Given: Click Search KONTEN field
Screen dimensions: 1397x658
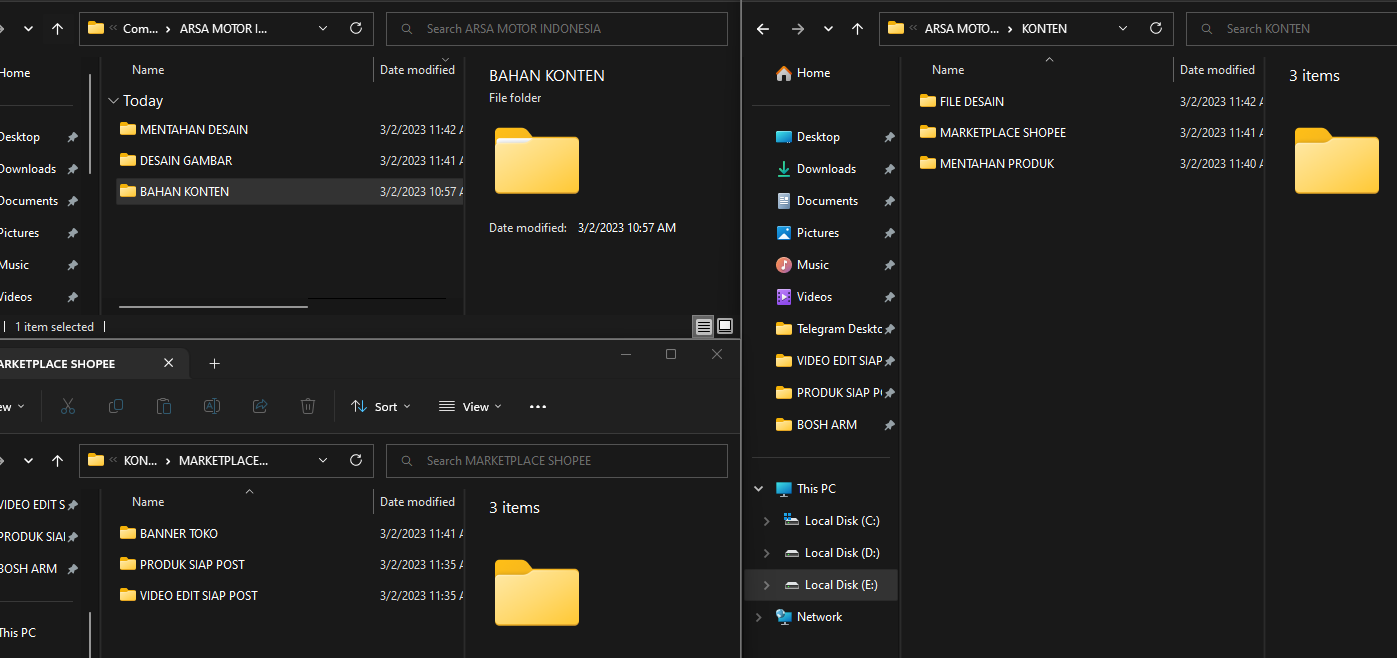Looking at the screenshot, I should point(1291,29).
